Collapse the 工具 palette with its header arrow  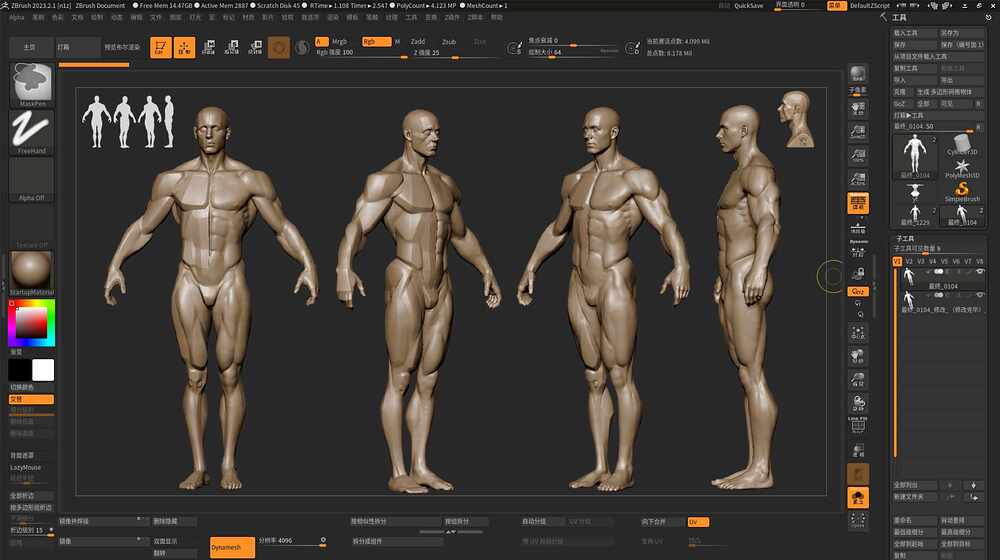[x=883, y=17]
